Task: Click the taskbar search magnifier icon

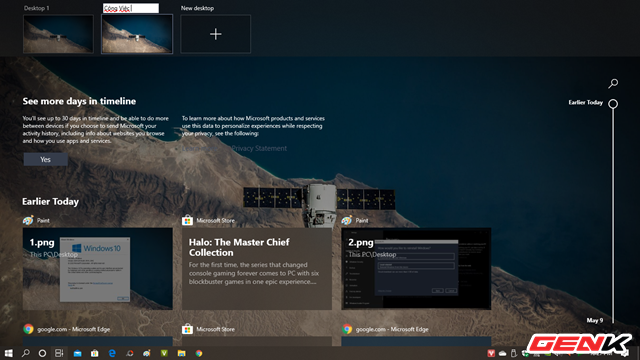Action: coord(25,353)
